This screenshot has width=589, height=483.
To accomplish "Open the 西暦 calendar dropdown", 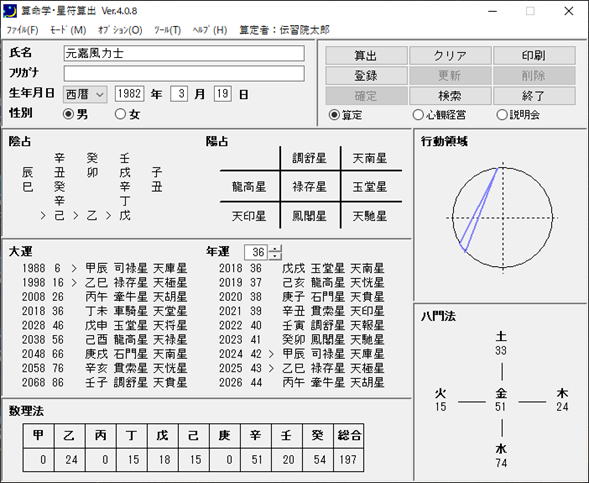I will click(x=85, y=94).
